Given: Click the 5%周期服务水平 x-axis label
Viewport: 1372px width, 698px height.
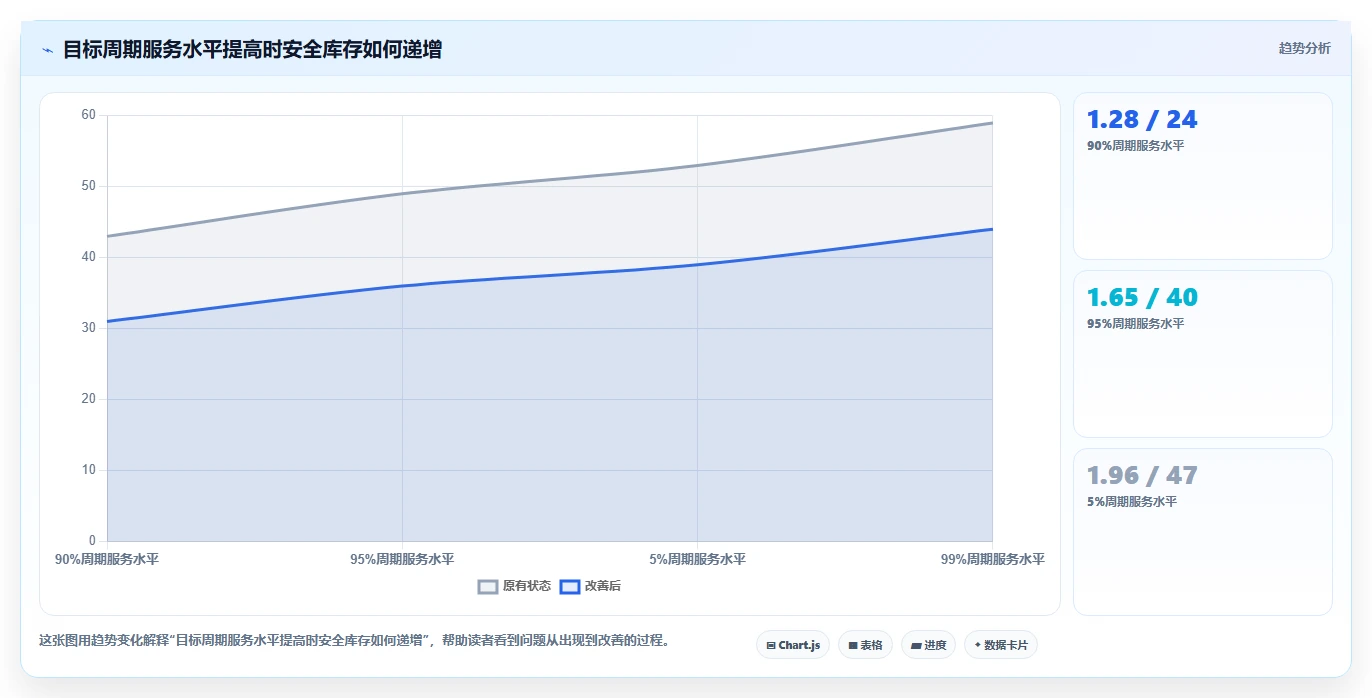Looking at the screenshot, I should click(x=697, y=559).
